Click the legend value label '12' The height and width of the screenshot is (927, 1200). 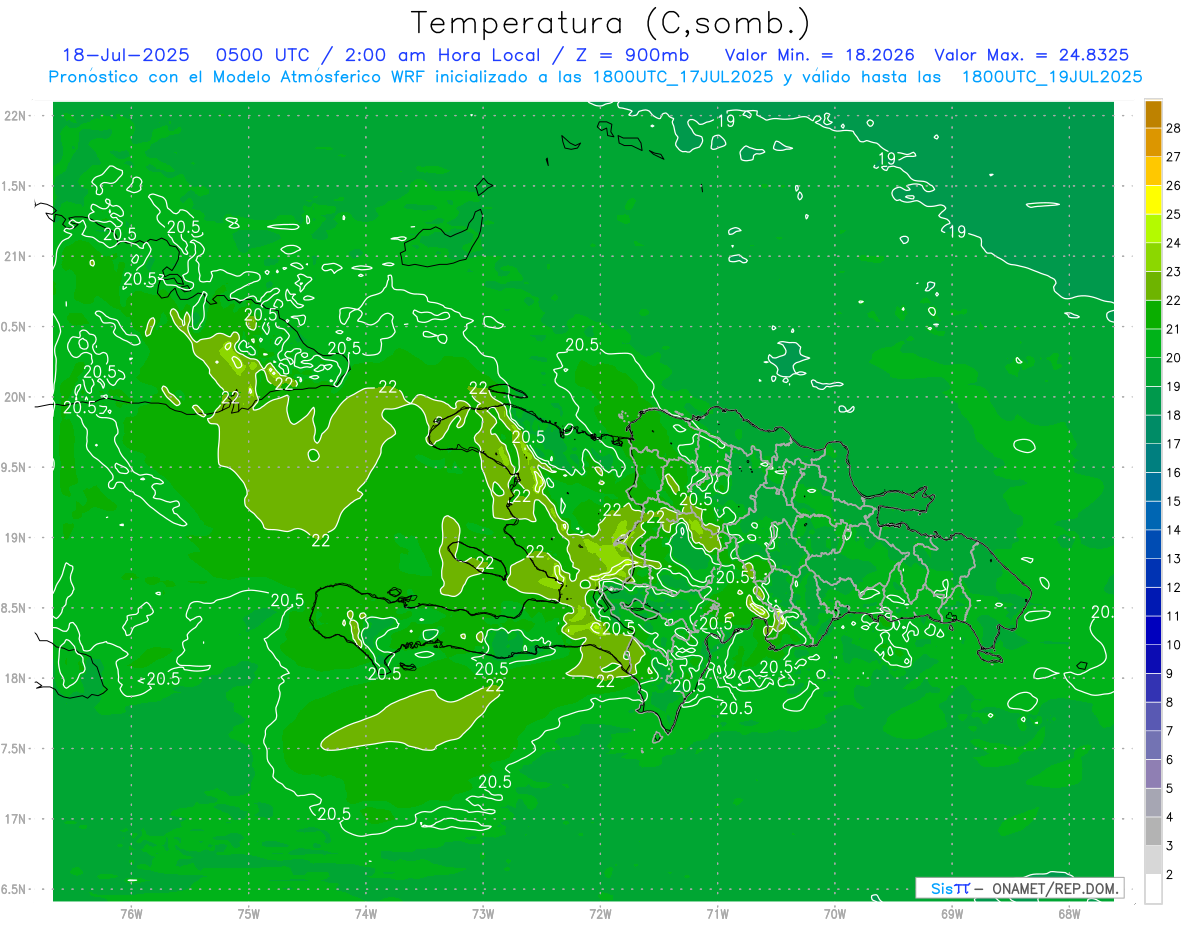coord(1174,587)
